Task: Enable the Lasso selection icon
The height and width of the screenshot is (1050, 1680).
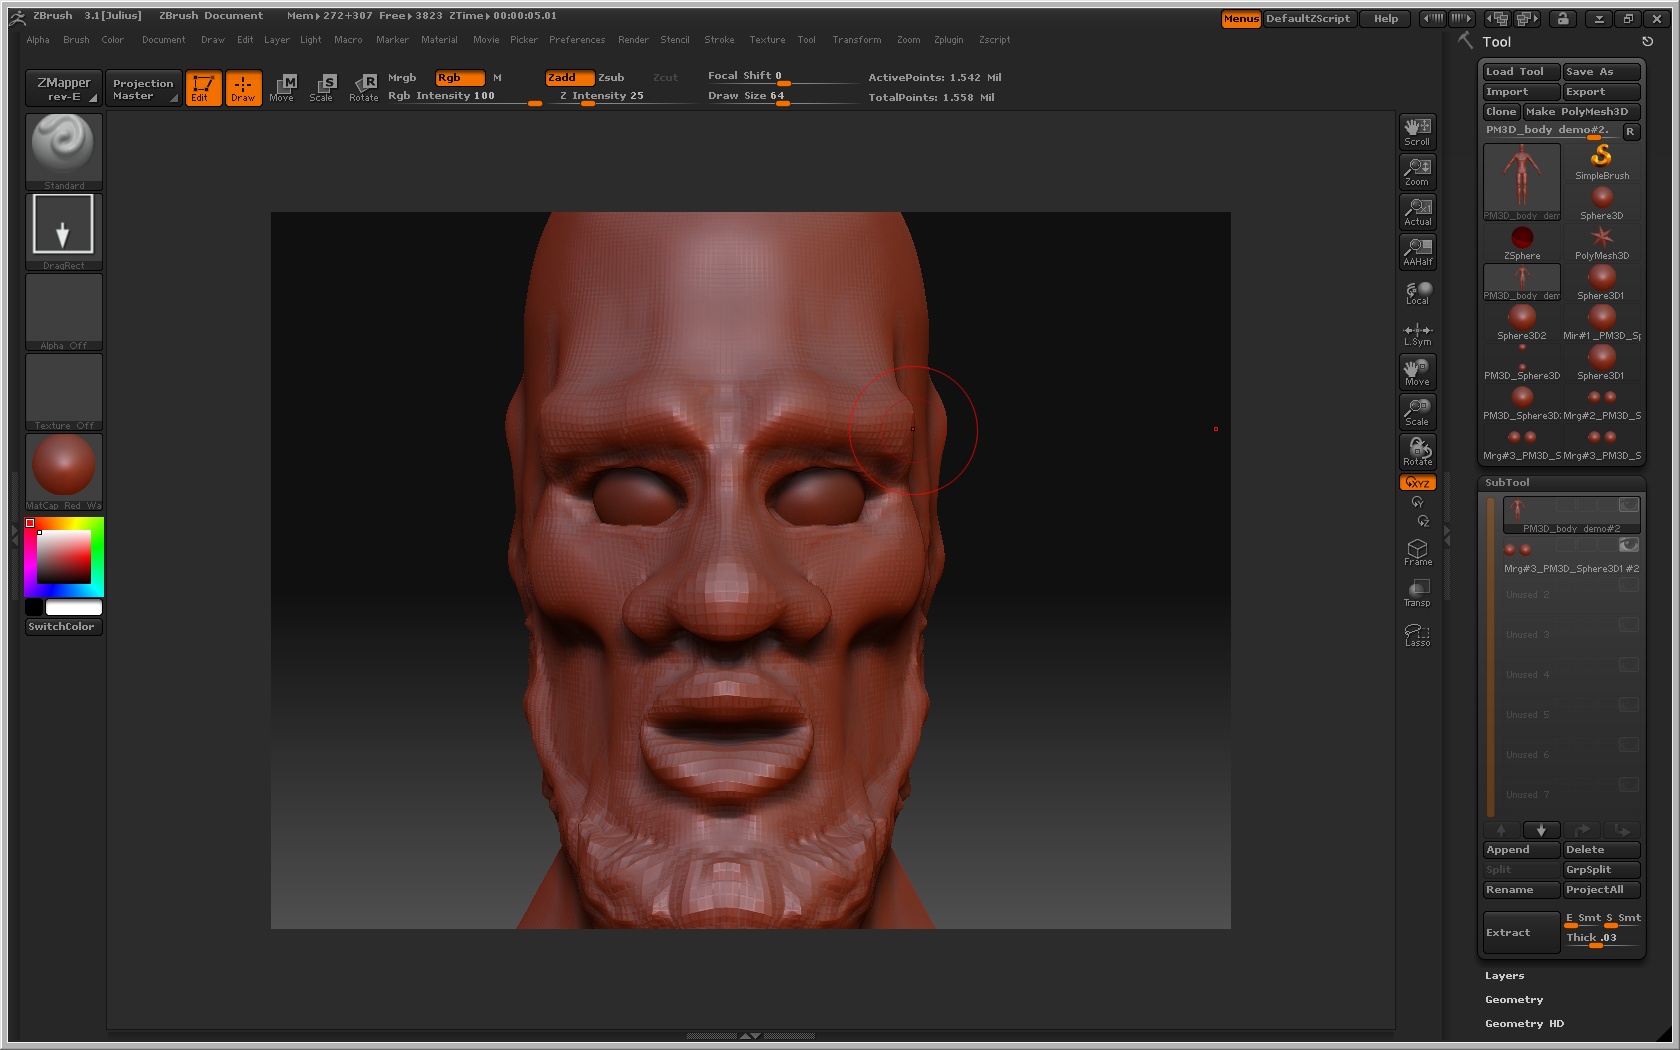Action: (x=1417, y=634)
